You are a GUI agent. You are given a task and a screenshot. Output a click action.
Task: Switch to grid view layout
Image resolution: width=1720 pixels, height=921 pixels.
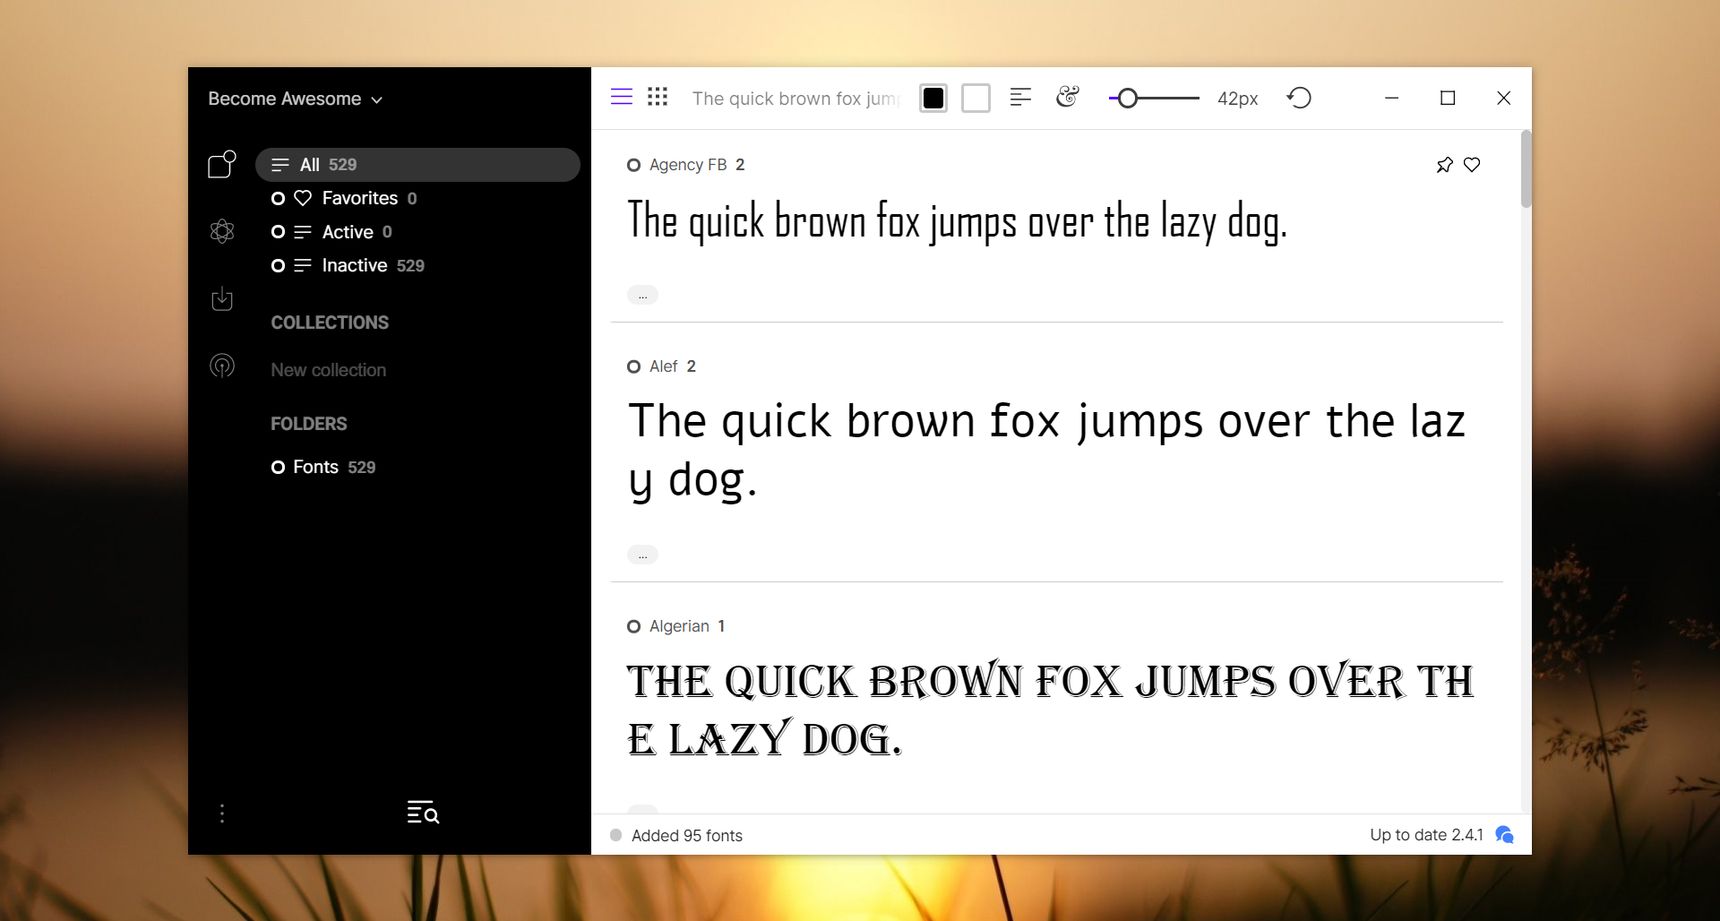pyautogui.click(x=657, y=97)
